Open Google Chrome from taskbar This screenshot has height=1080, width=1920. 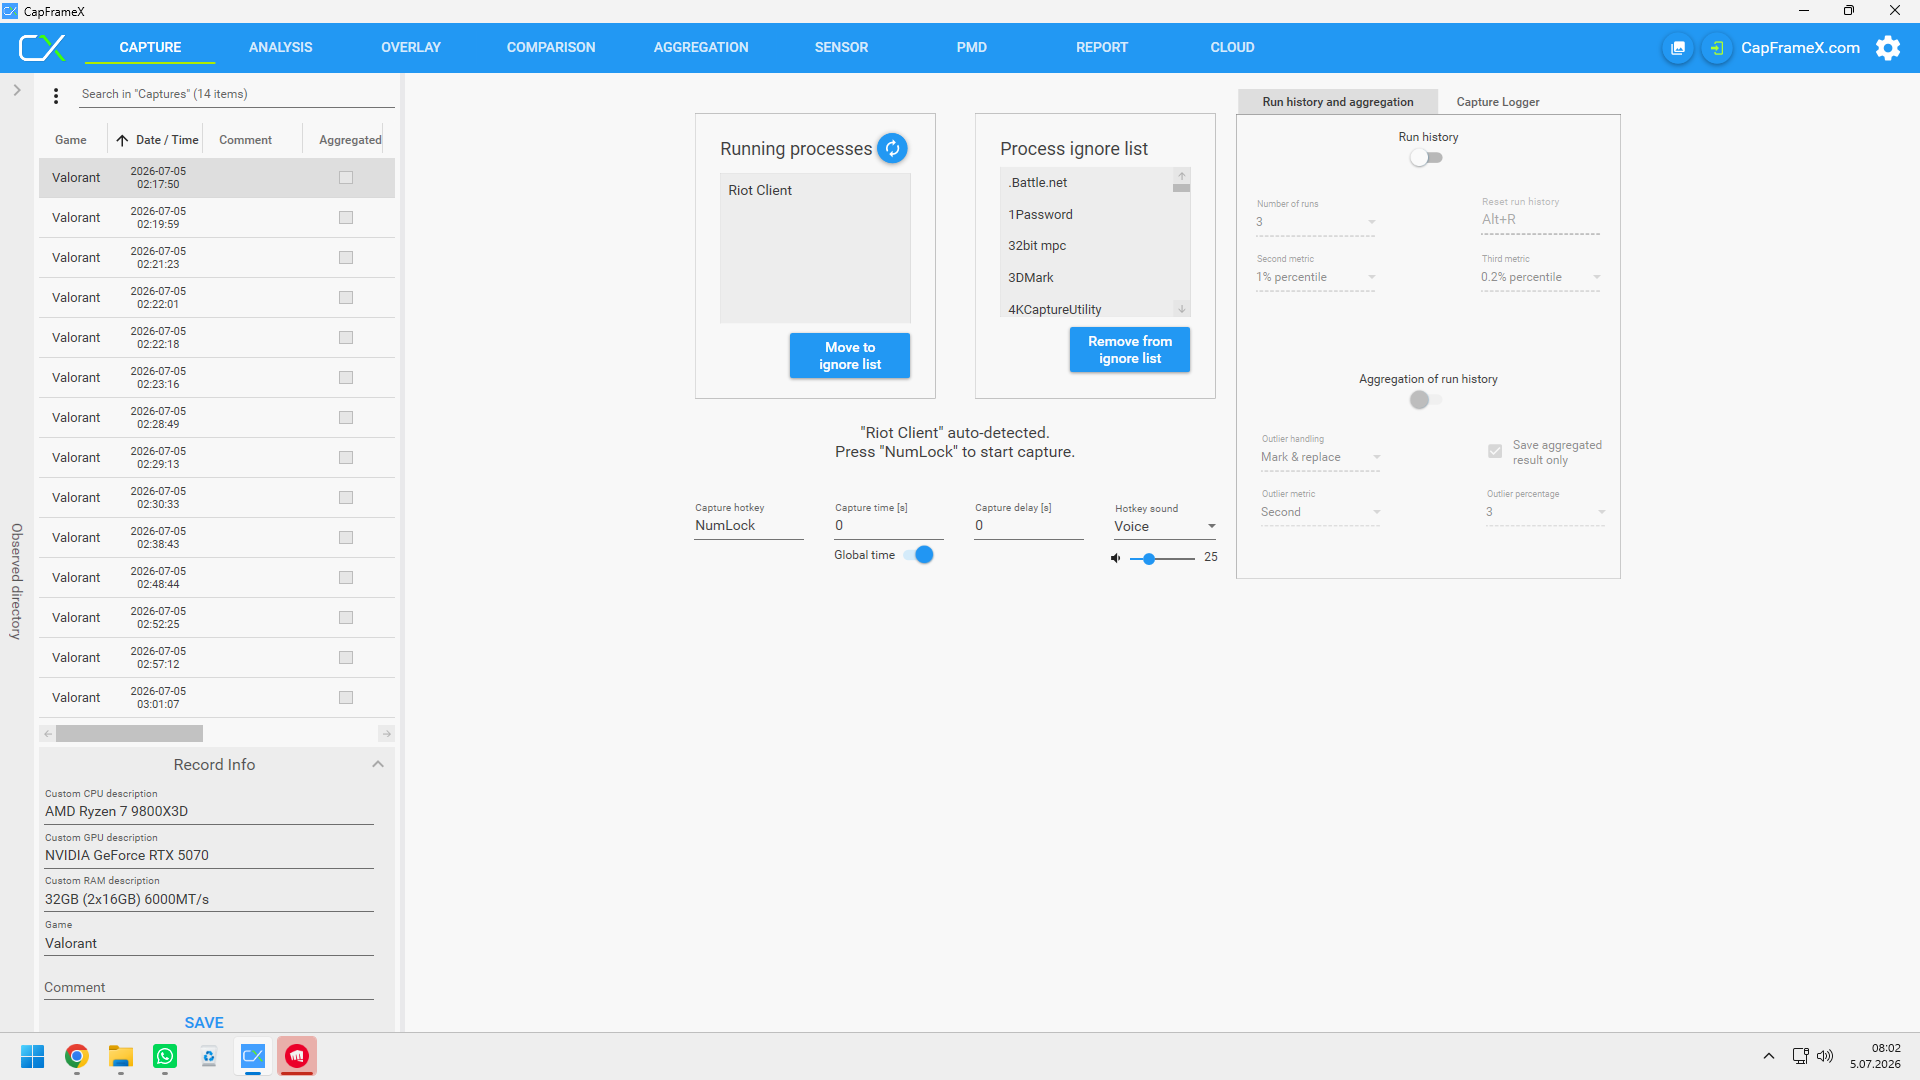pos(77,1056)
